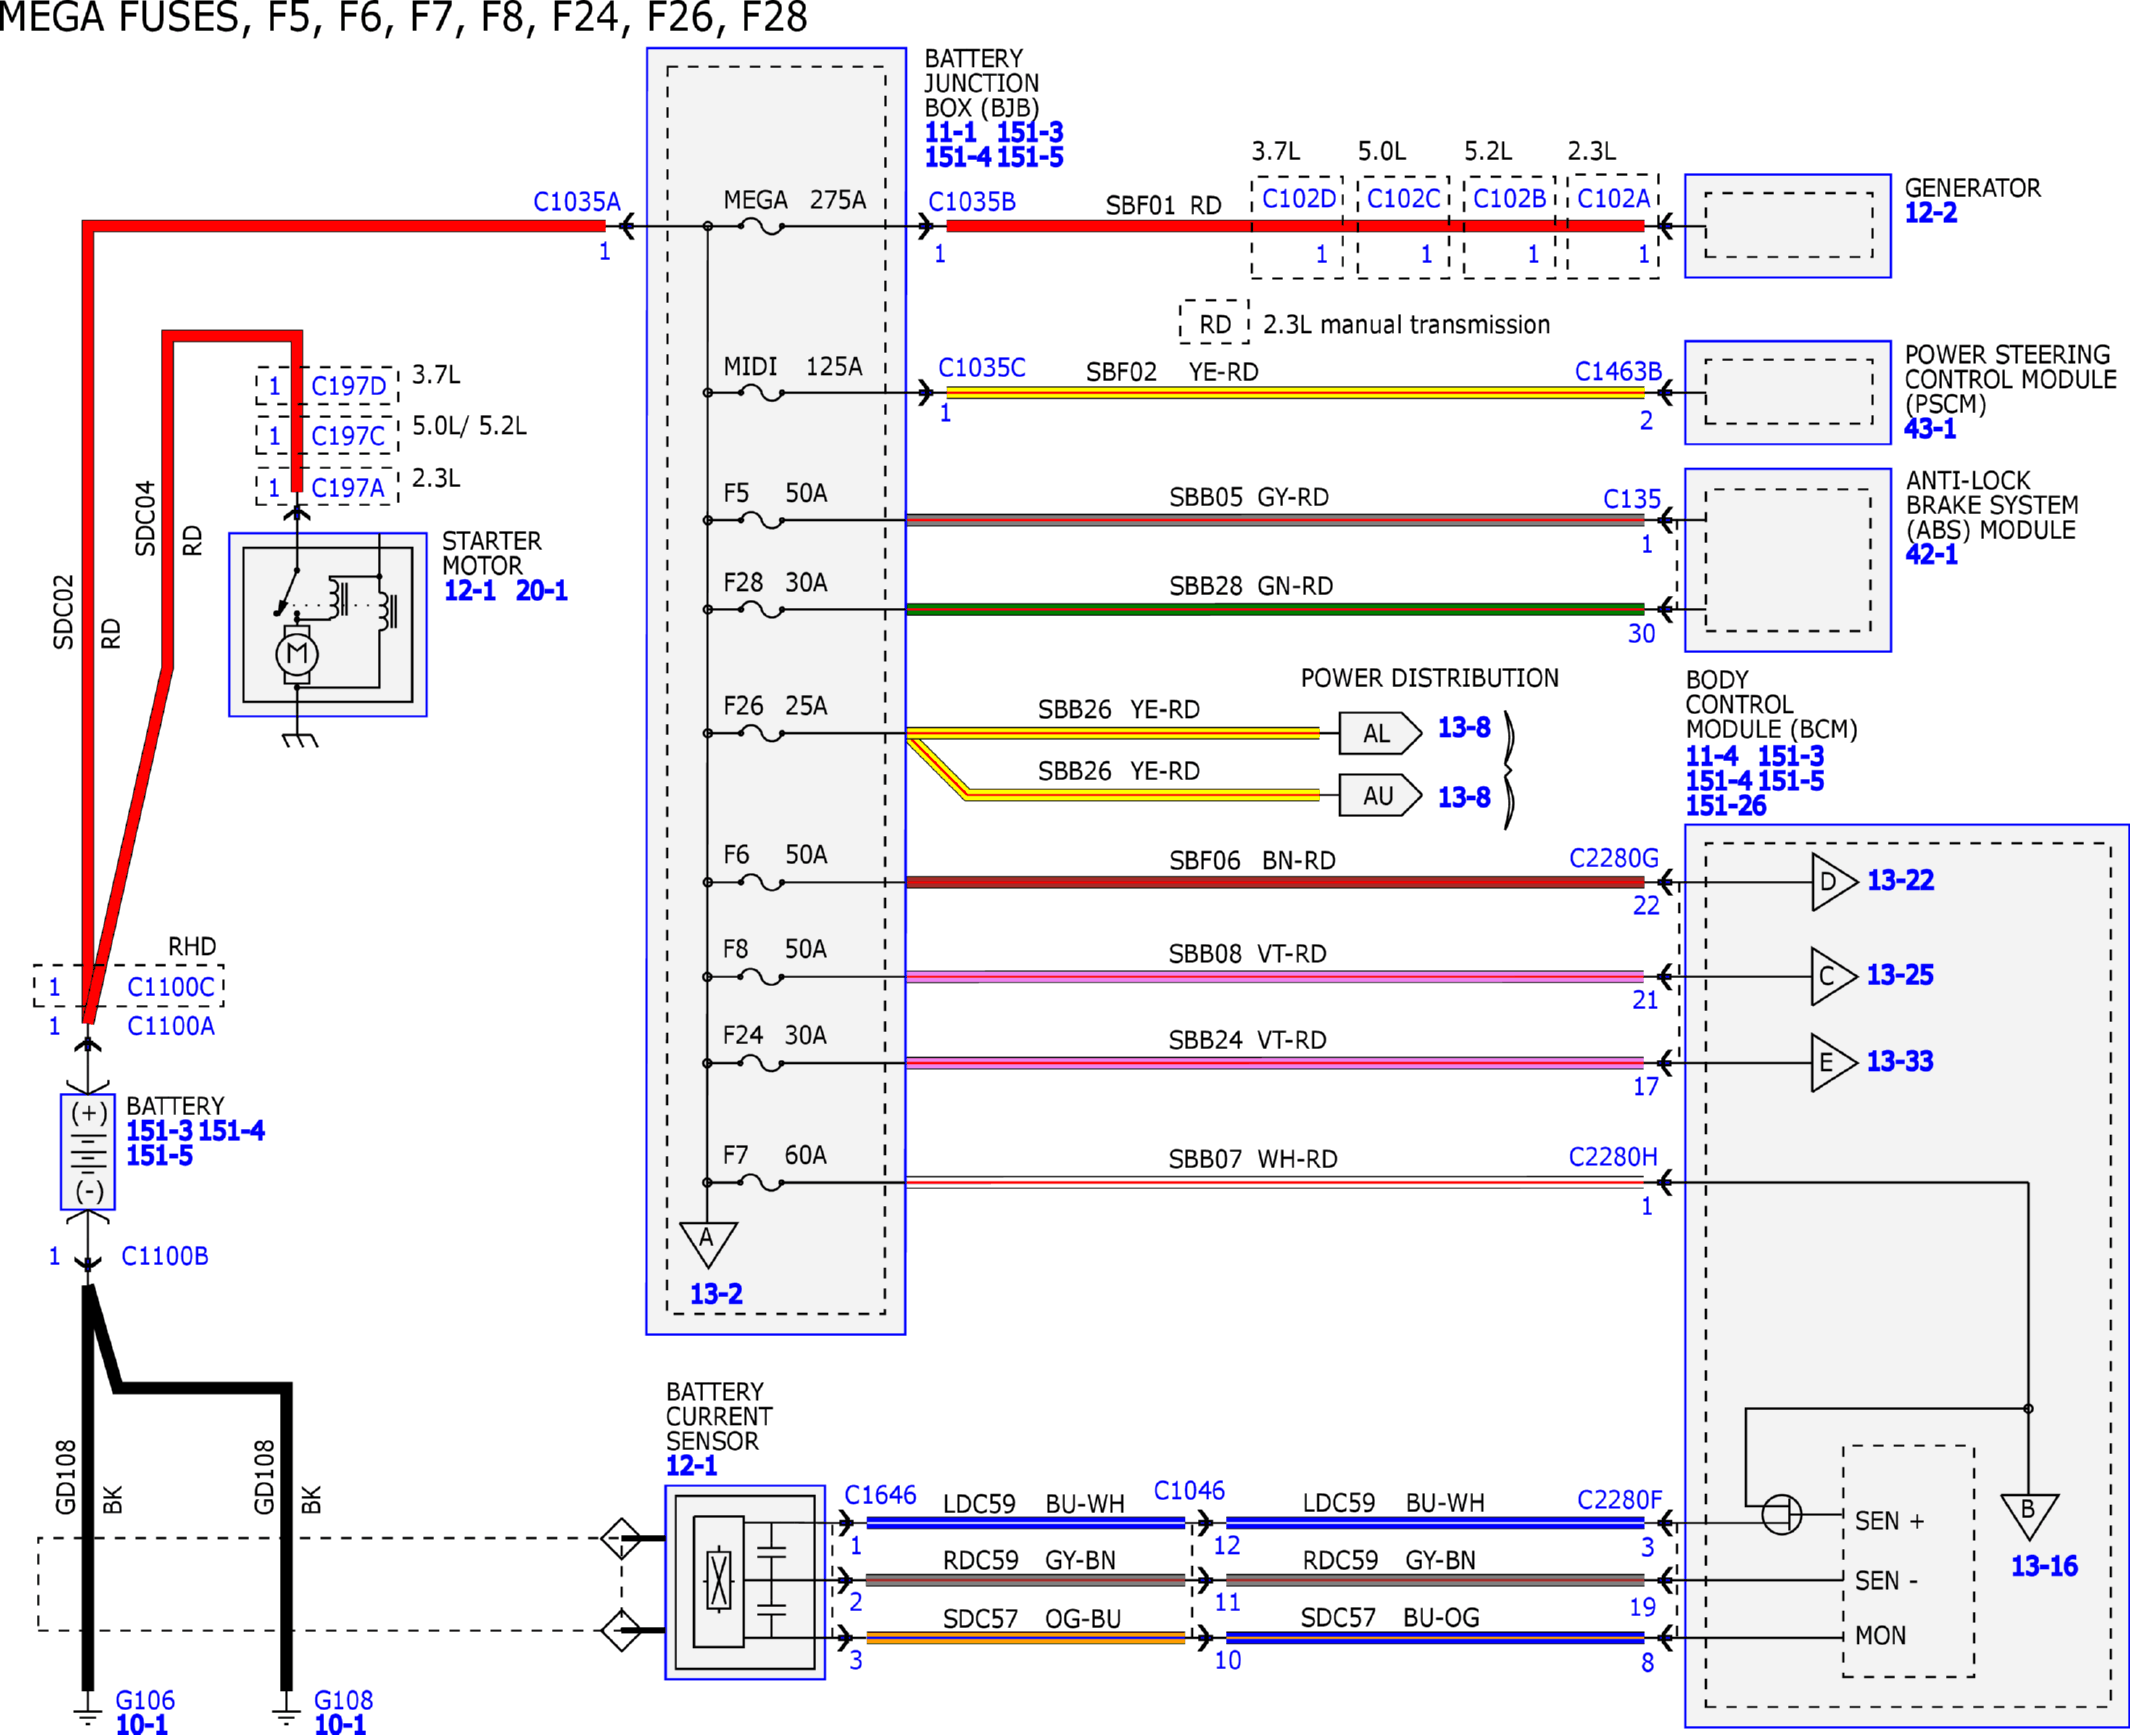
Task: Click connector label C1100B below battery
Action: [165, 1256]
